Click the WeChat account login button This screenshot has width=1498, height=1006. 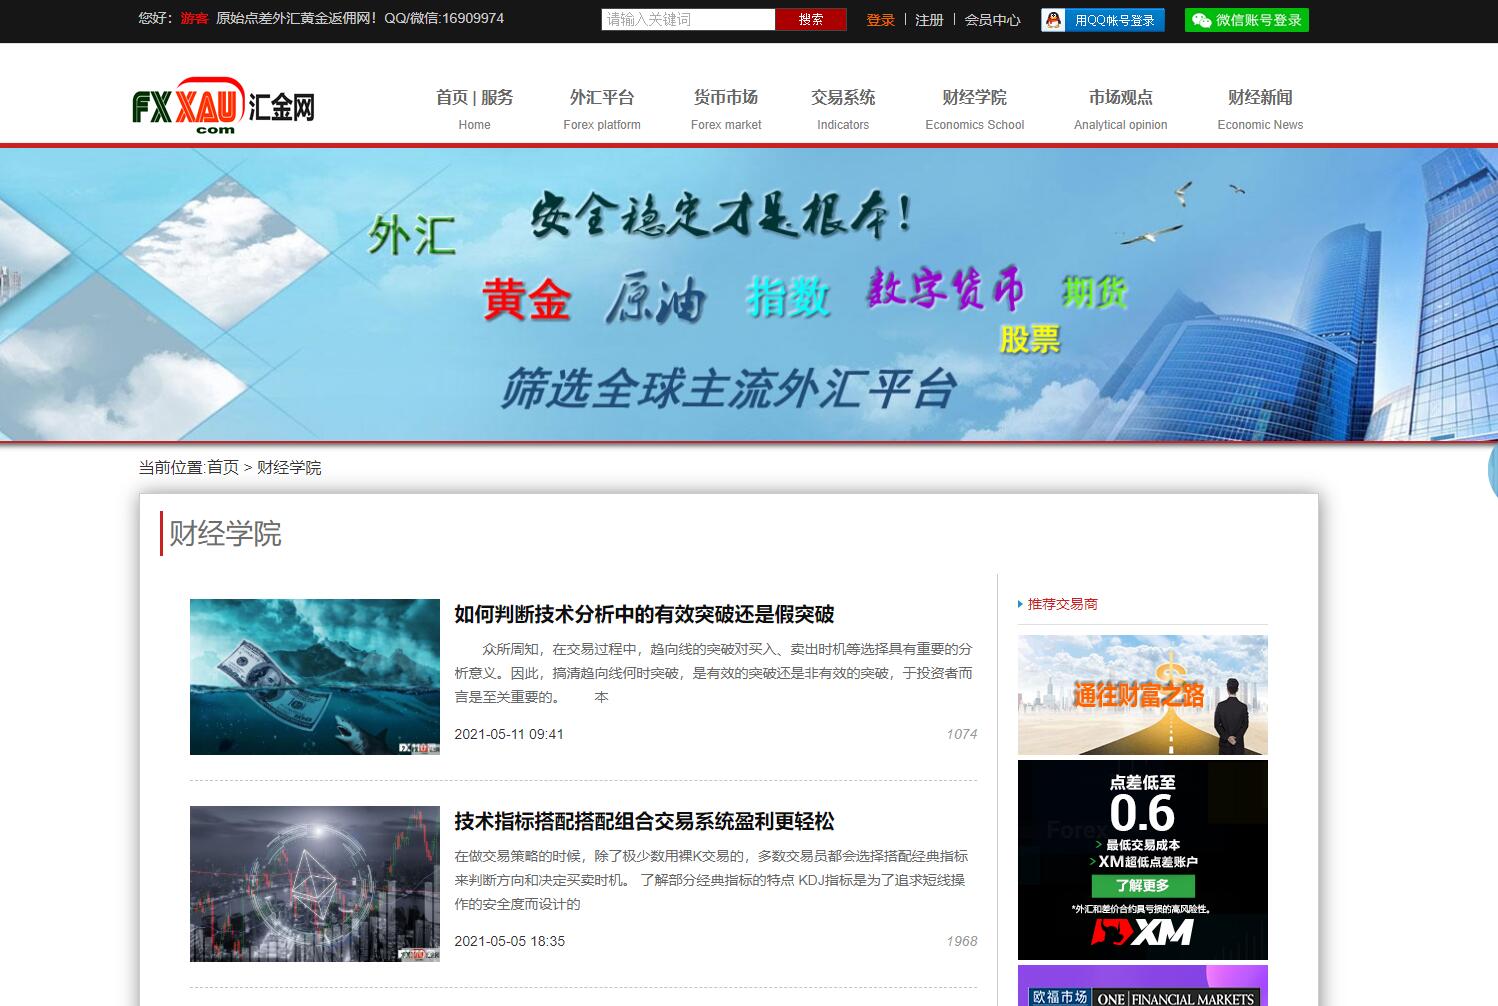1246,20
